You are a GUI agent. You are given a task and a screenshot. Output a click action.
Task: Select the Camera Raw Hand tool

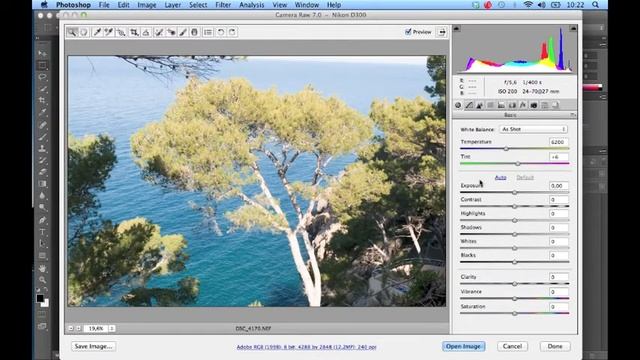click(84, 32)
